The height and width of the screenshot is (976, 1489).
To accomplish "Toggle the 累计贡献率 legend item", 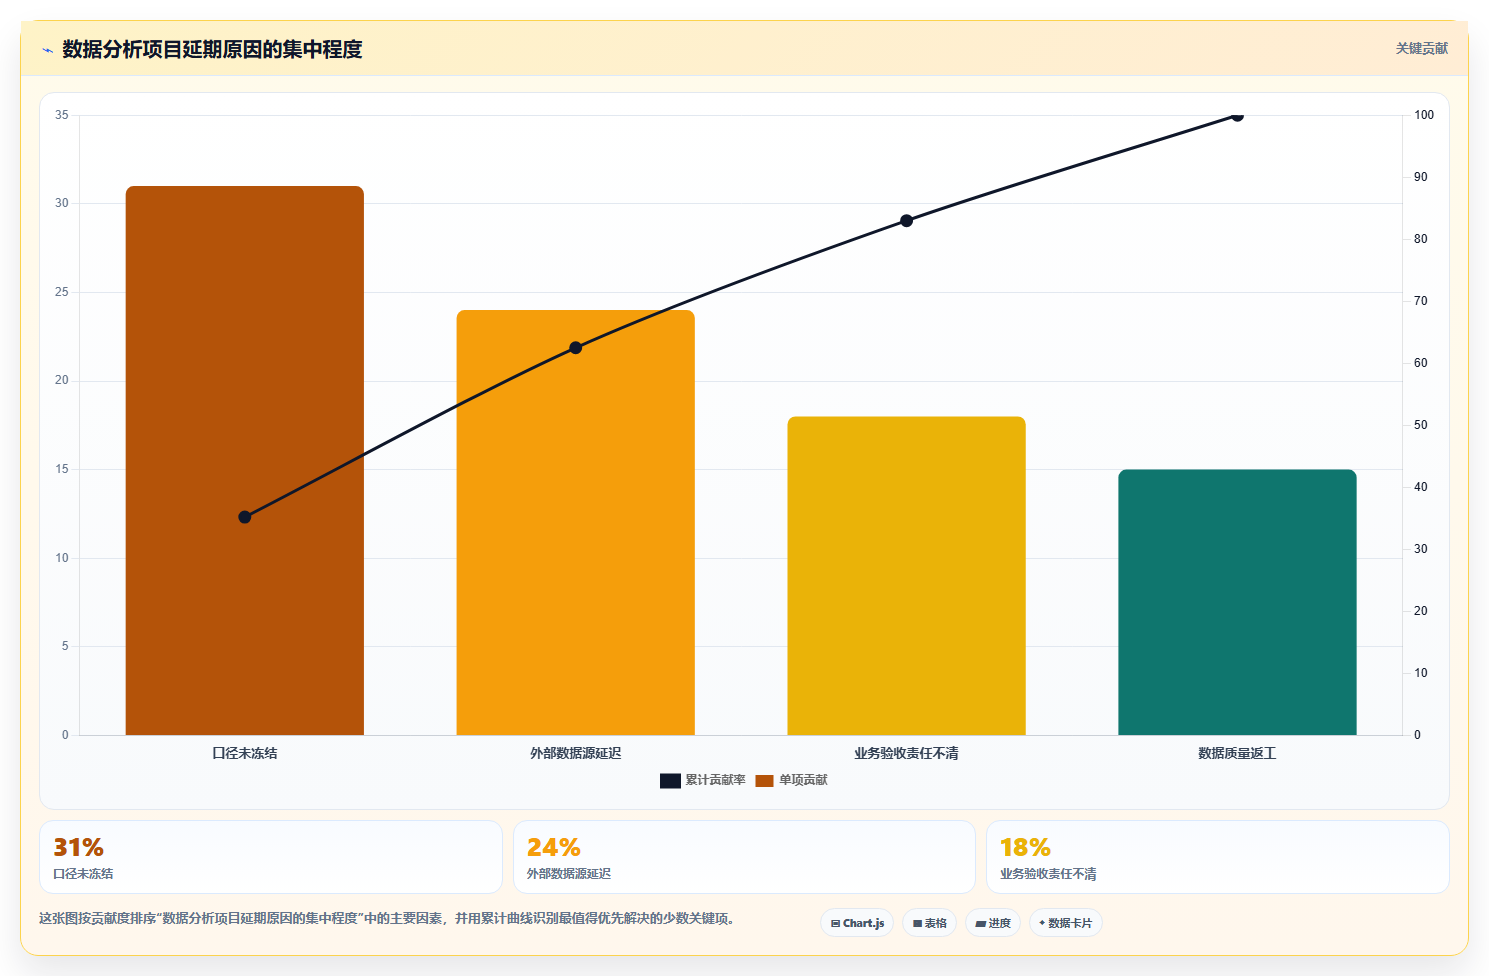I will coord(702,780).
